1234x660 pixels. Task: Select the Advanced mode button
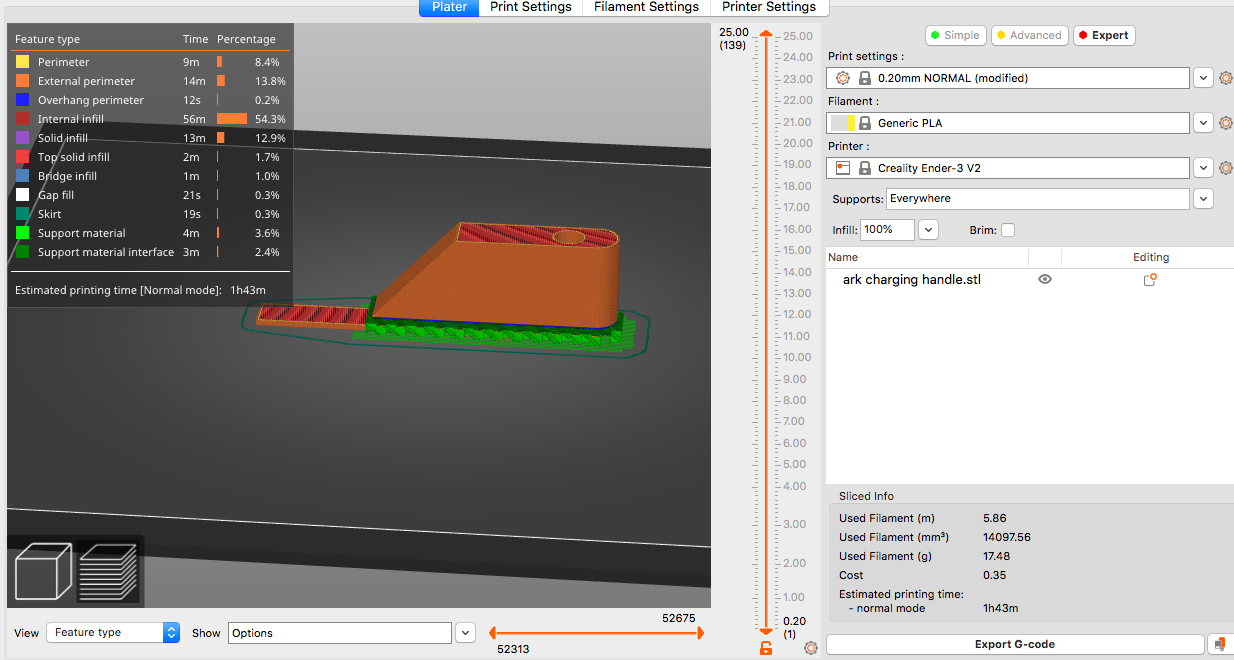(x=1029, y=35)
